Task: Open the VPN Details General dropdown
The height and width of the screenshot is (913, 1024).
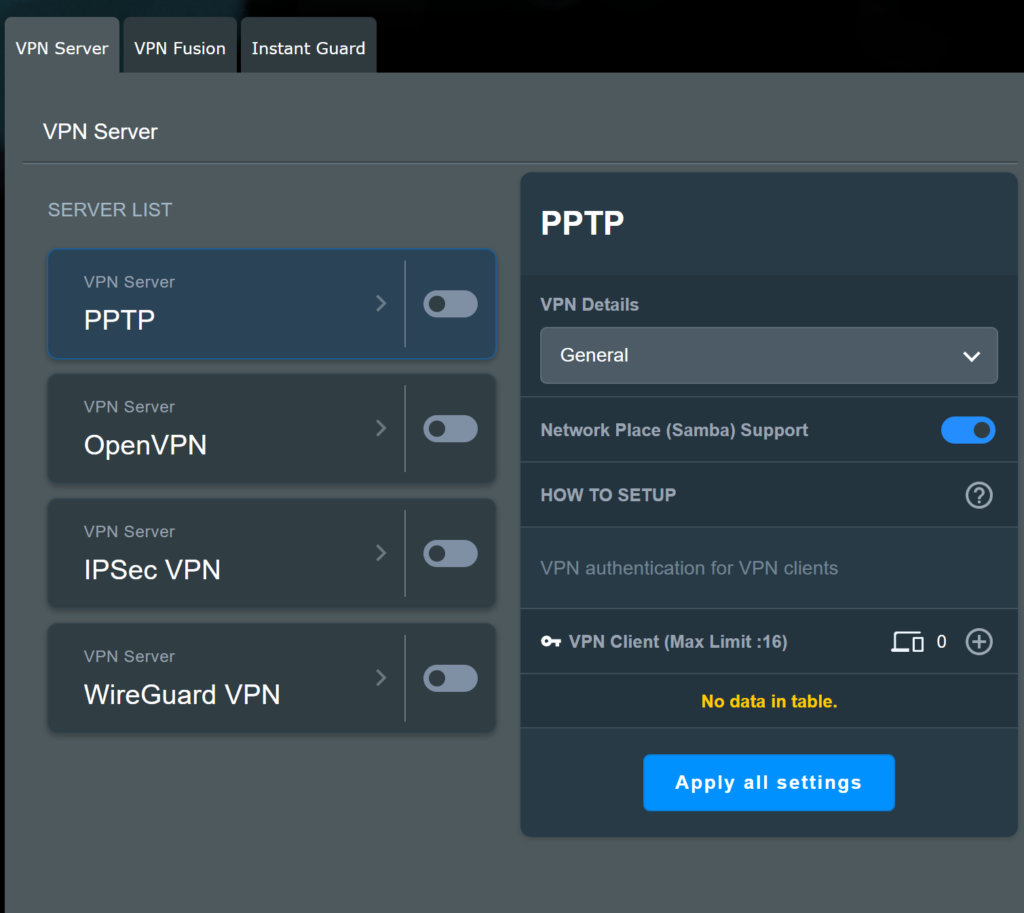Action: (769, 355)
